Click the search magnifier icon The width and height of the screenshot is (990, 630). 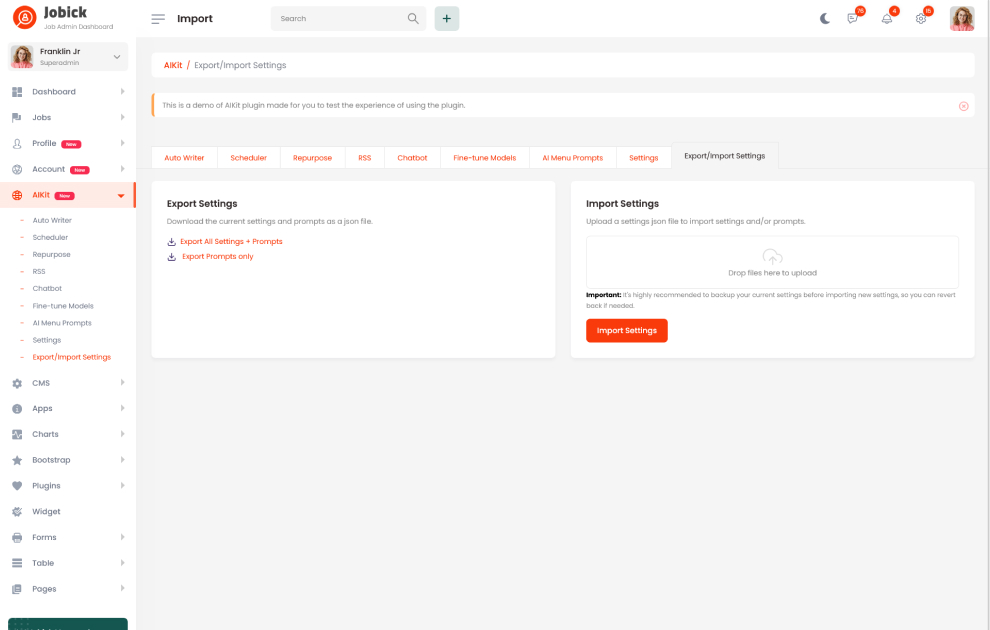[413, 19]
